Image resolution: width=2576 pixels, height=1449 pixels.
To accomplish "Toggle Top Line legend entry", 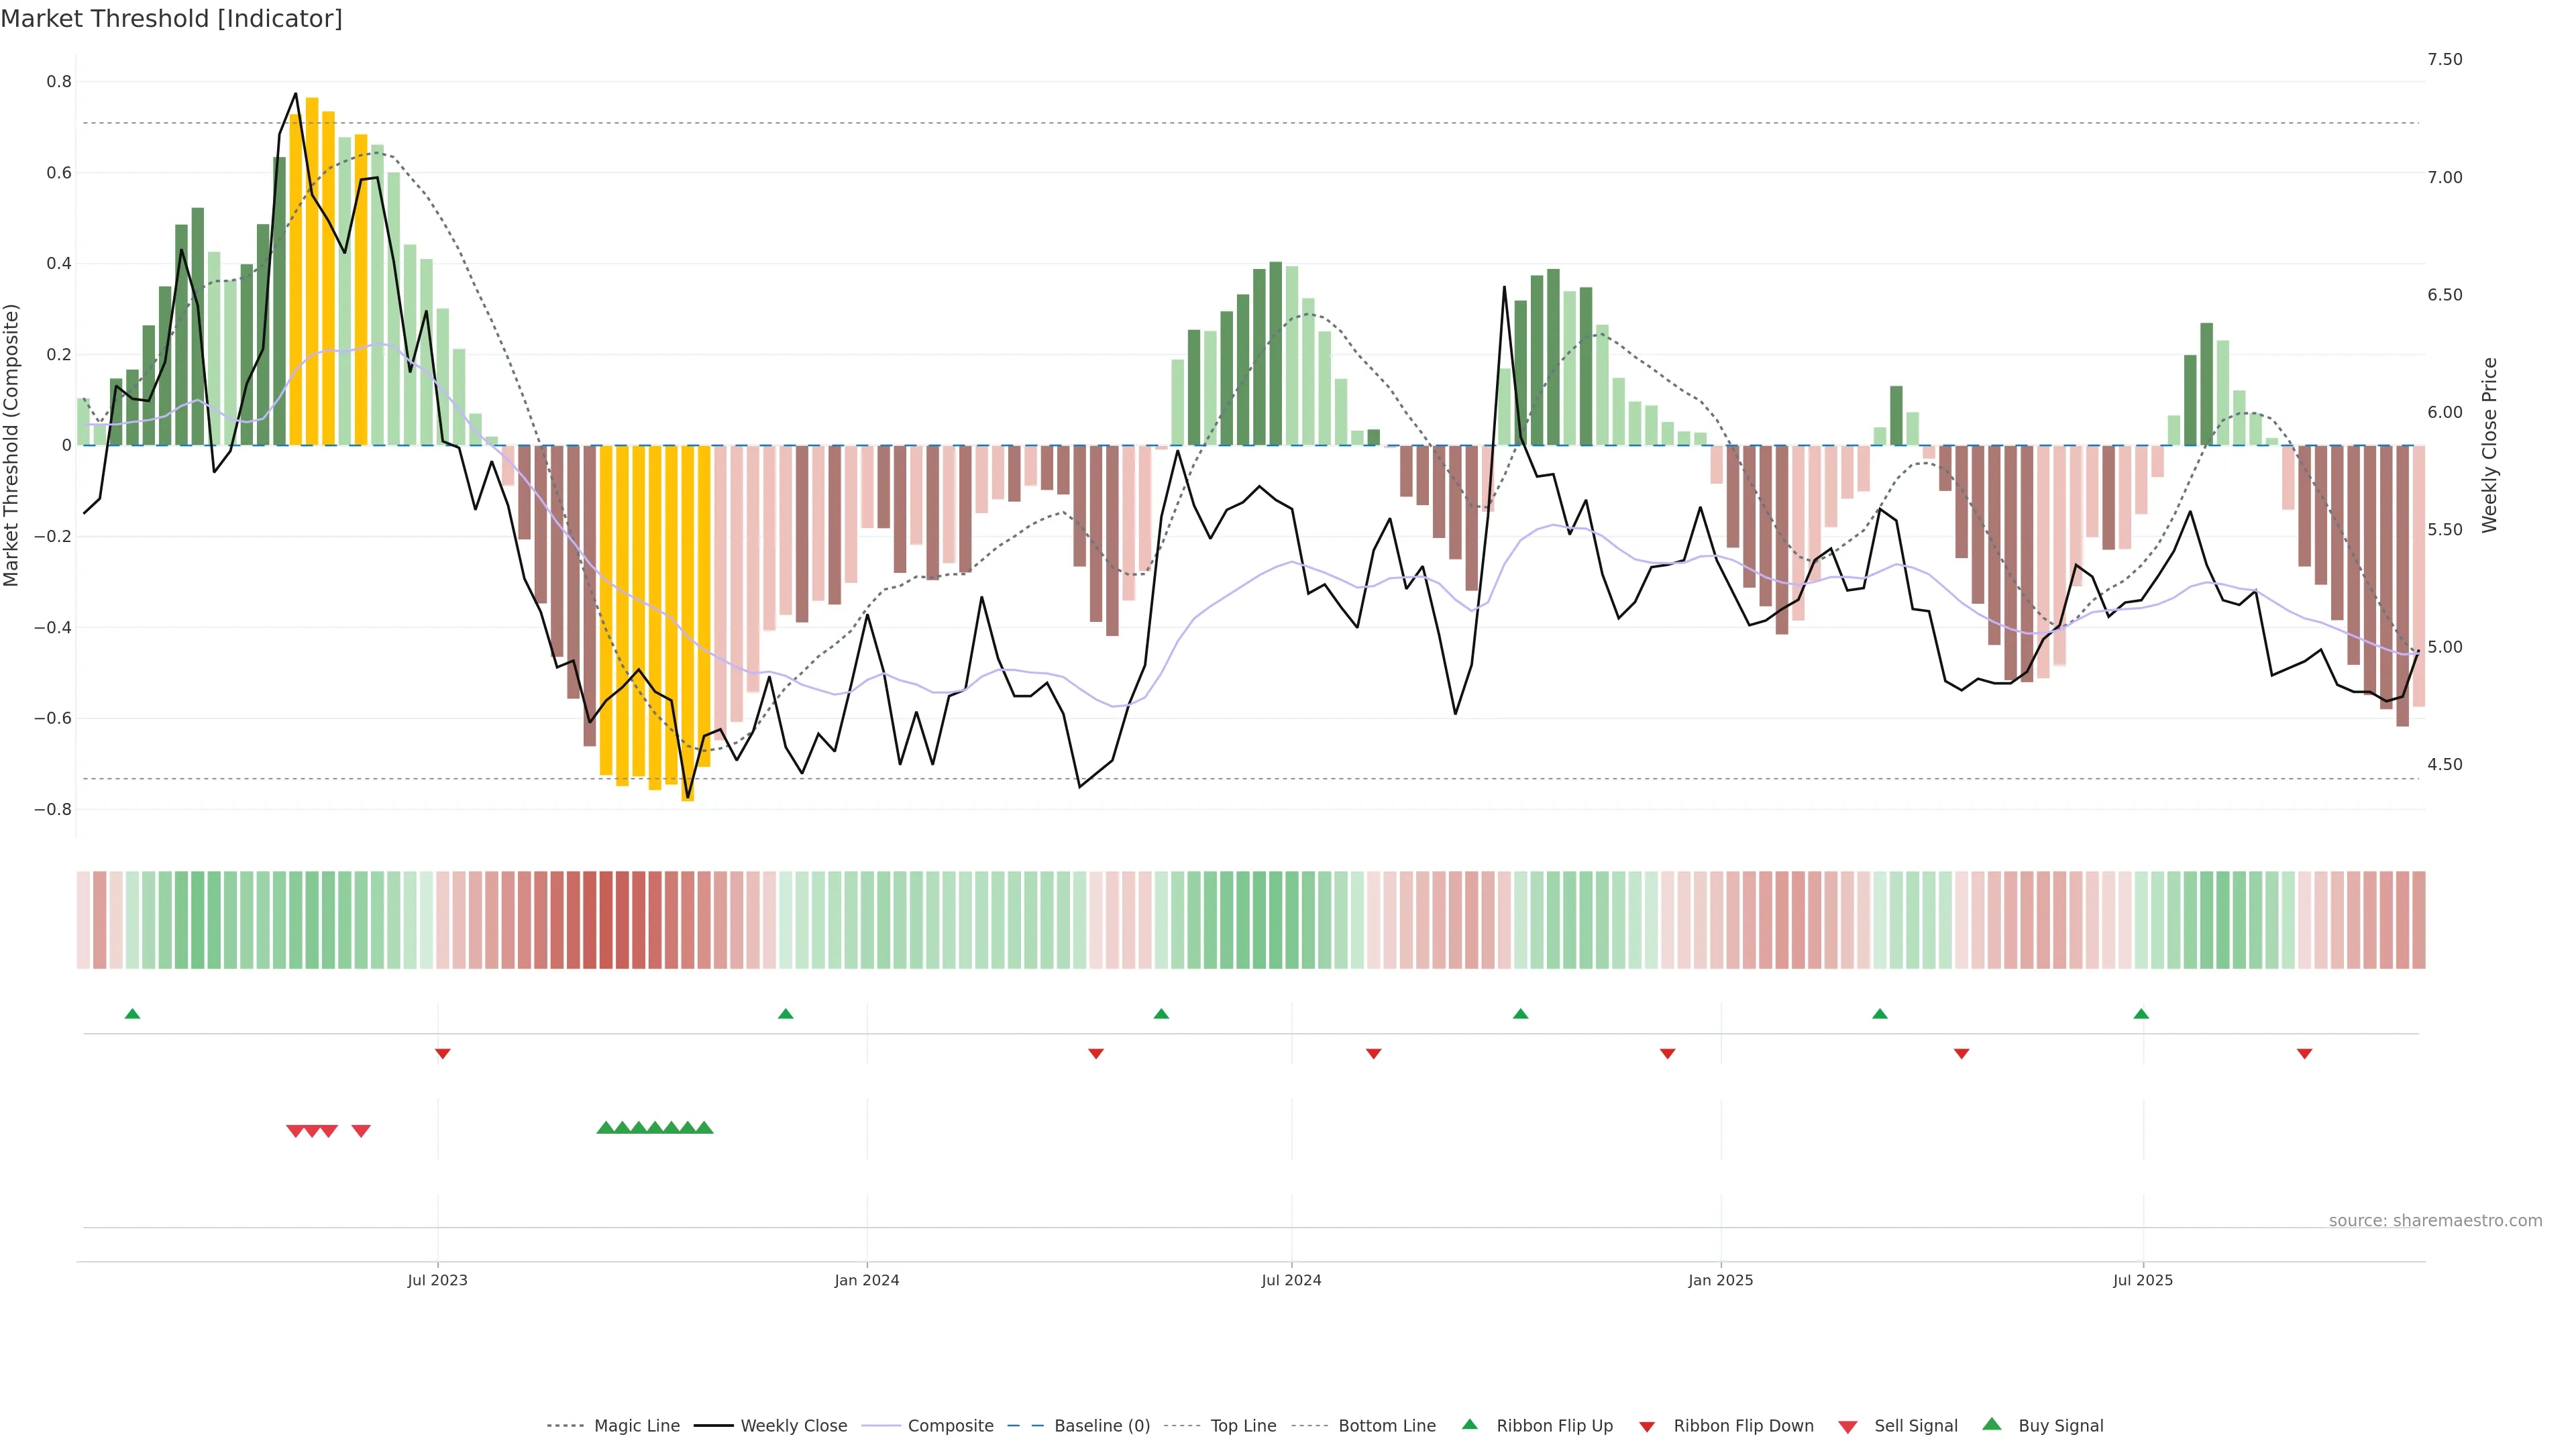I will click(x=1243, y=1426).
